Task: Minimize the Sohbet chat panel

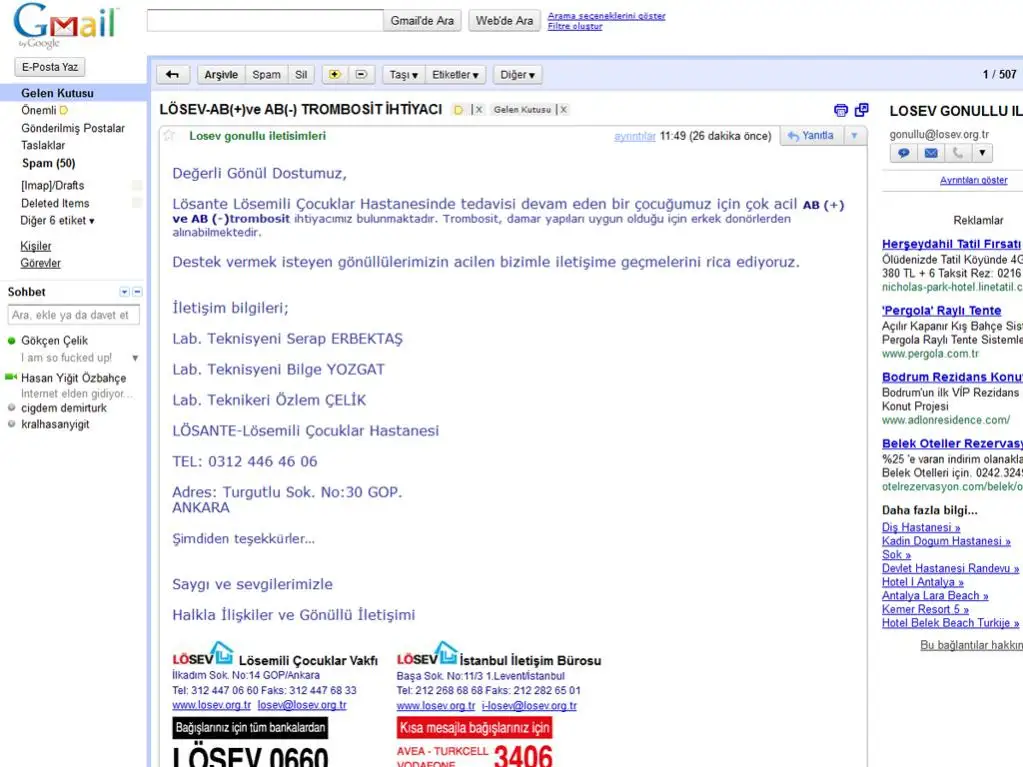Action: click(x=137, y=292)
